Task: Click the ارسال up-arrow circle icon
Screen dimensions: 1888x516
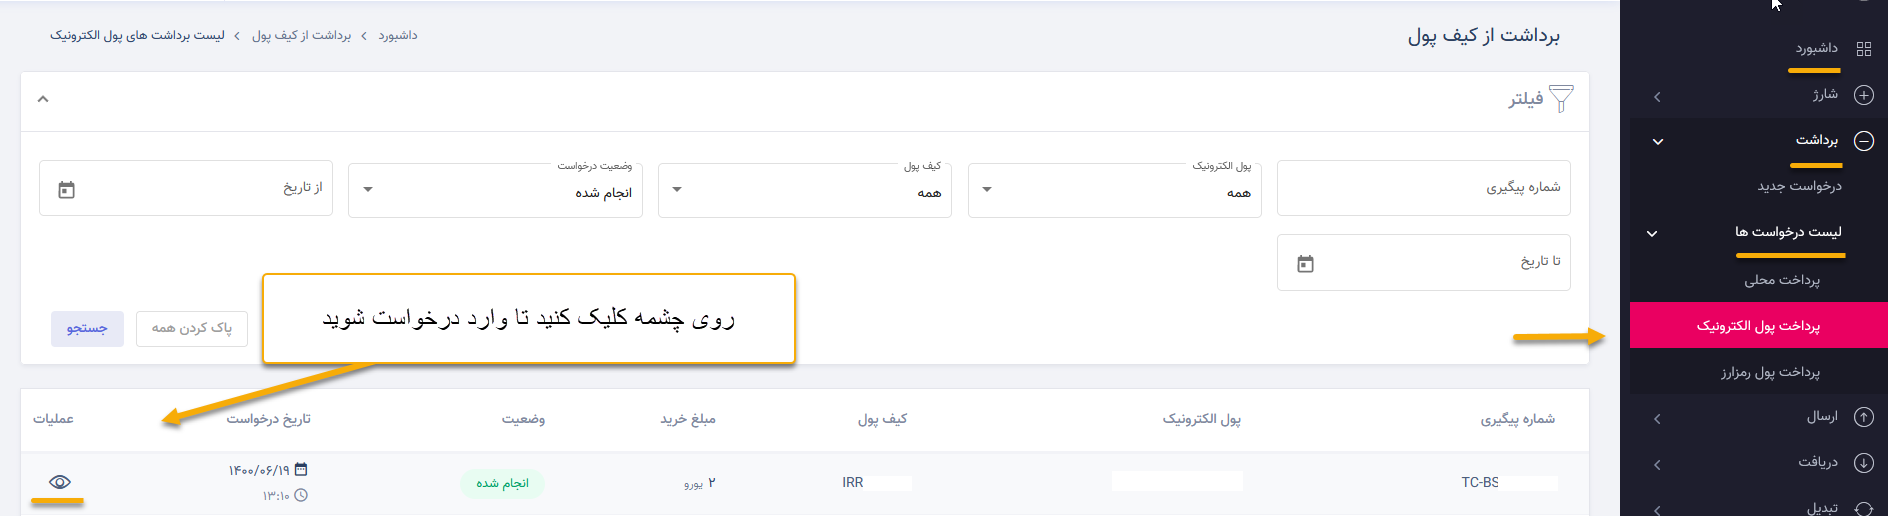Action: point(1864,417)
